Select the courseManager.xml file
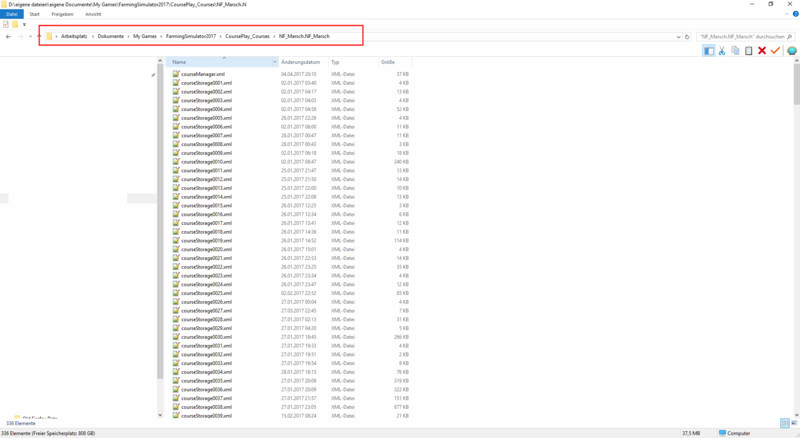The width and height of the screenshot is (800, 438). click(203, 74)
